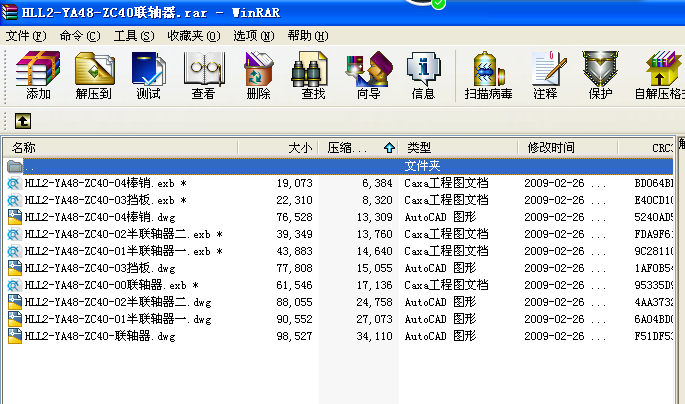Click the WinRAR title bar app icon
This screenshot has height=404, width=685.
tap(10, 12)
